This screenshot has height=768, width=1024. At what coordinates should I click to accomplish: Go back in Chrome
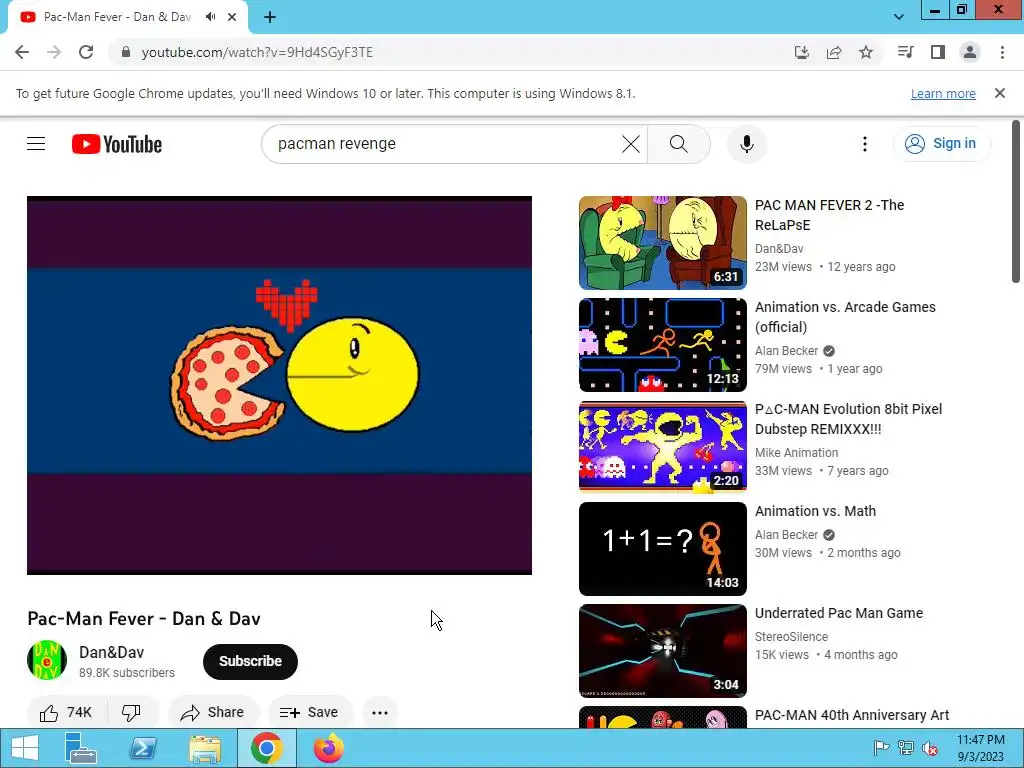click(22, 52)
